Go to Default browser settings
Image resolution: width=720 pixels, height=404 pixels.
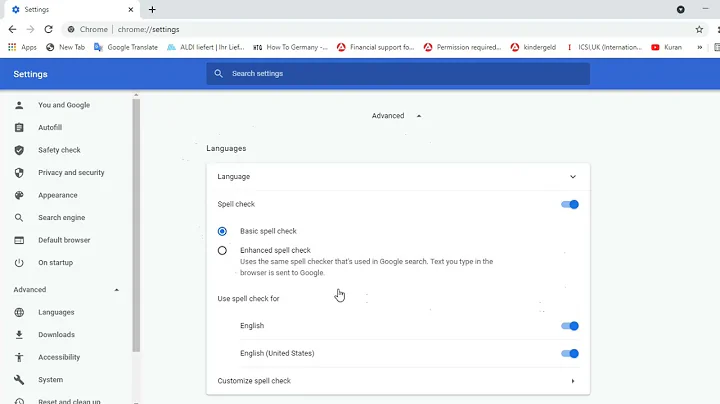(x=64, y=240)
